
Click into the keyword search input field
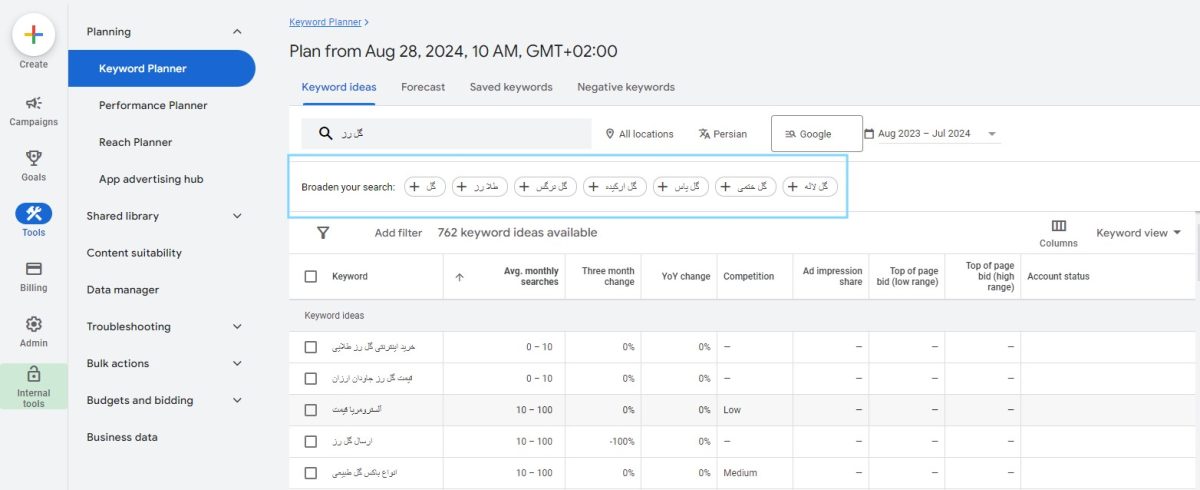447,134
